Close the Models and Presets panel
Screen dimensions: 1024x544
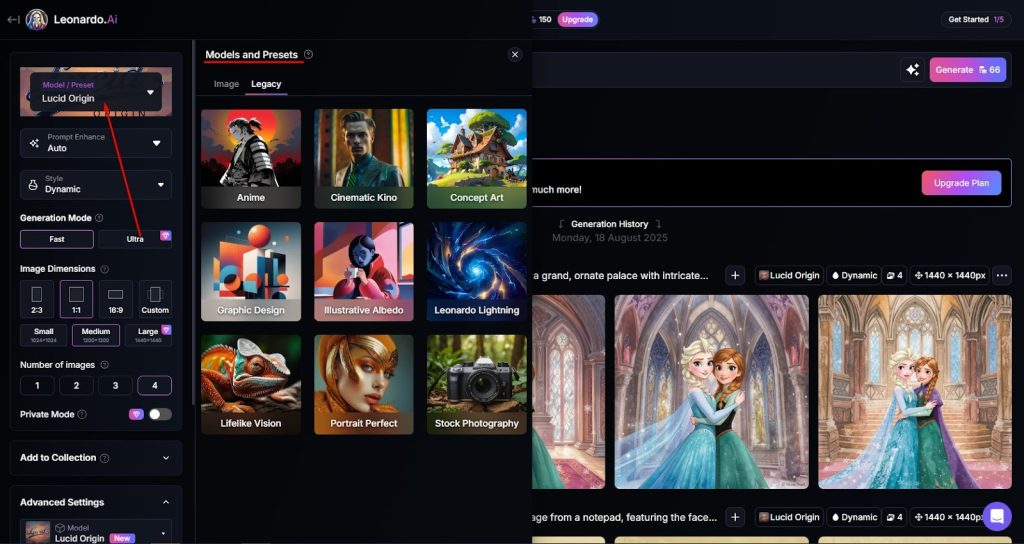pos(515,55)
